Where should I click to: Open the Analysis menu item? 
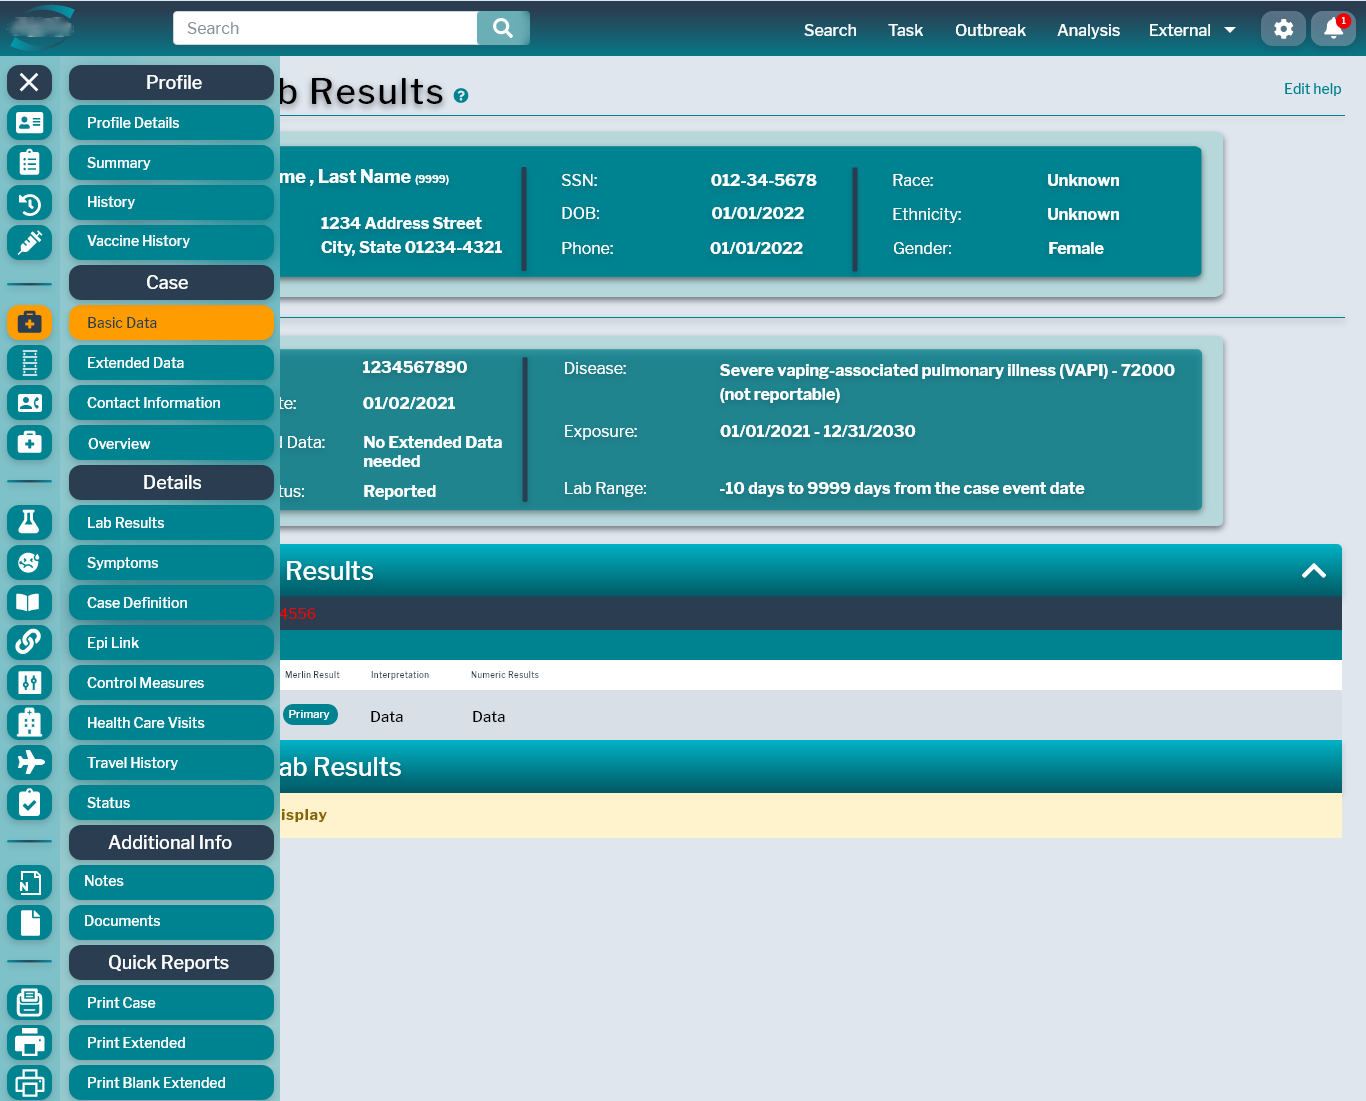click(x=1088, y=30)
